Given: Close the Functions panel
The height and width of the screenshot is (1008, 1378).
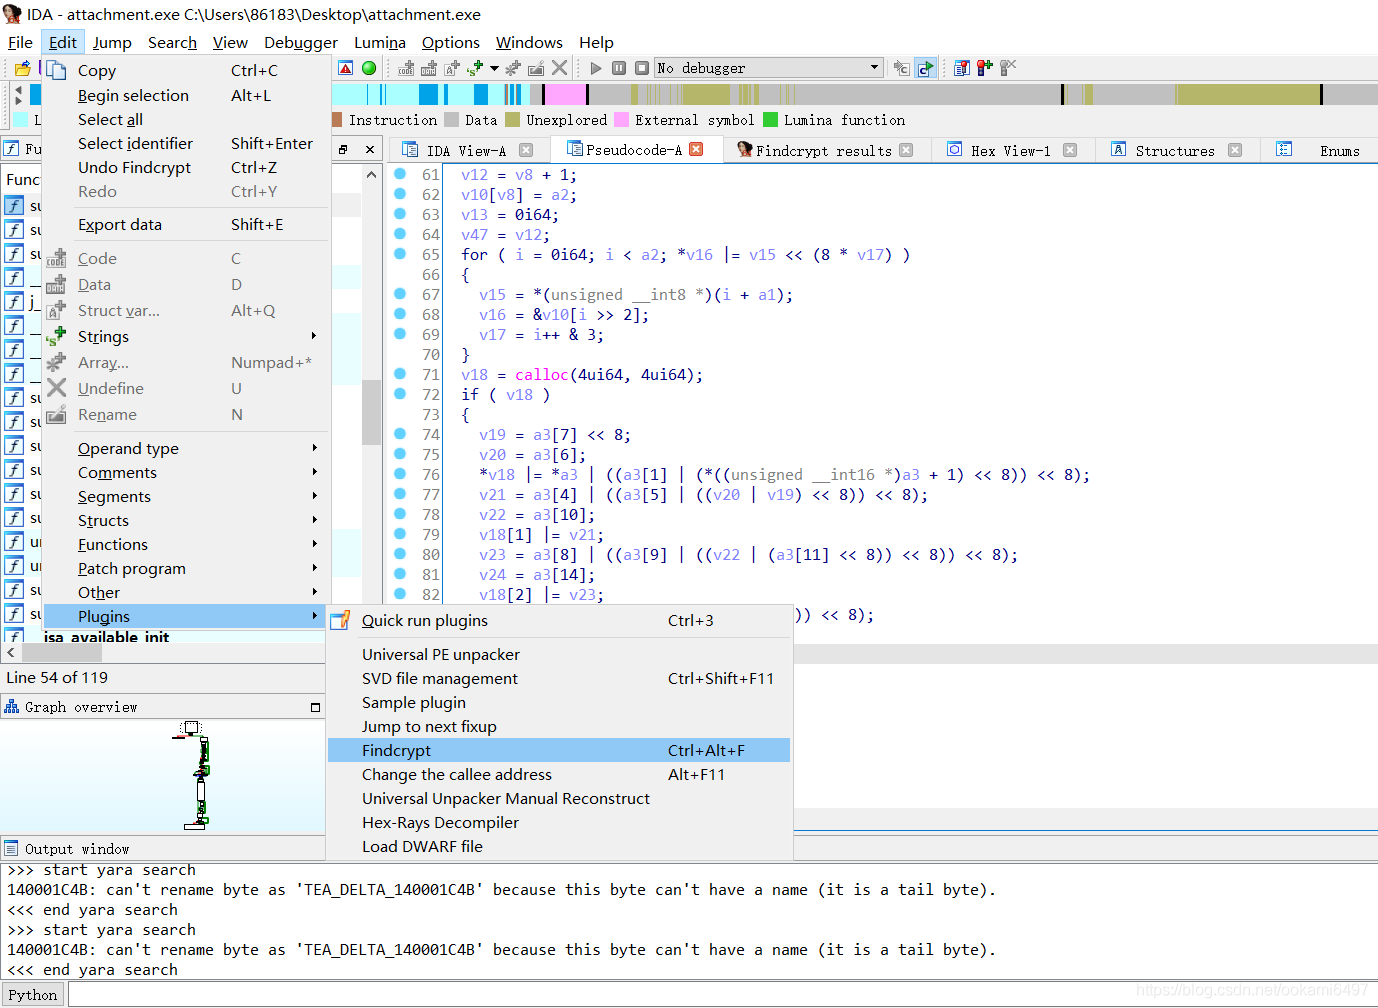Looking at the screenshot, I should click(x=369, y=149).
